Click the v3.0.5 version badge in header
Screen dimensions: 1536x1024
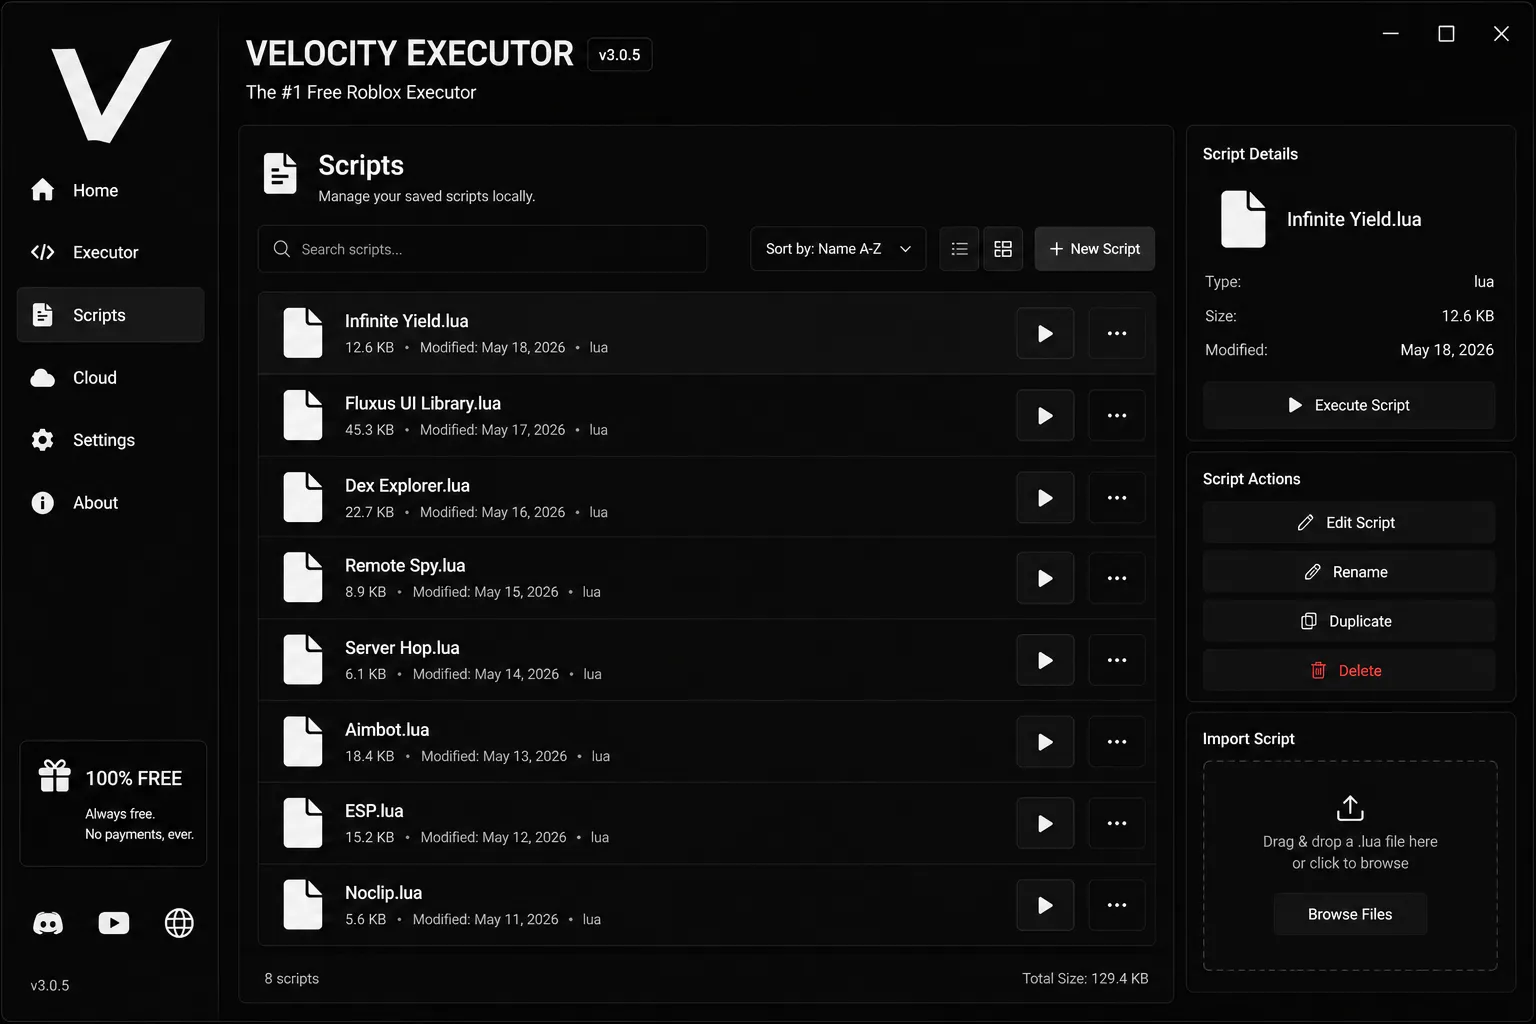pos(620,55)
